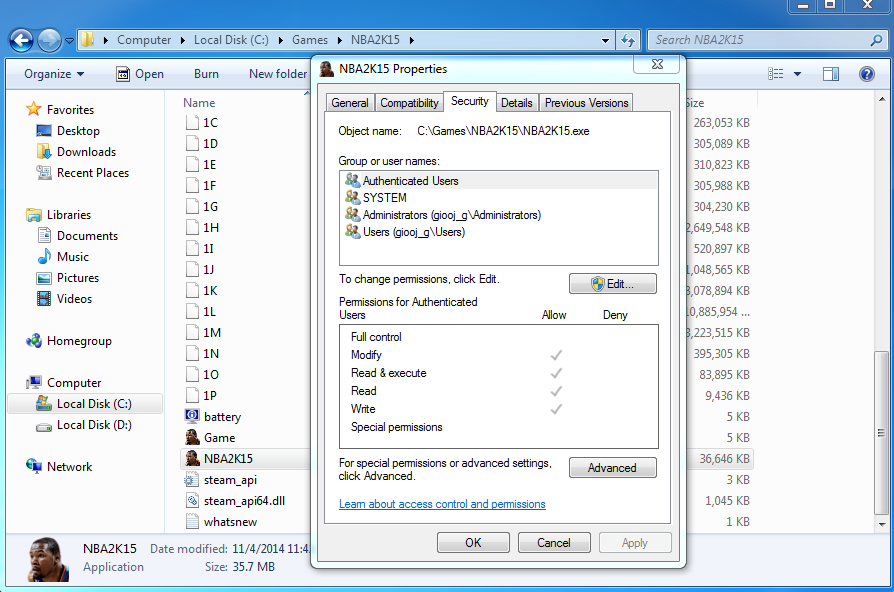Toggle the preview pane icon
Image resolution: width=894 pixels, height=592 pixels.
pyautogui.click(x=831, y=74)
